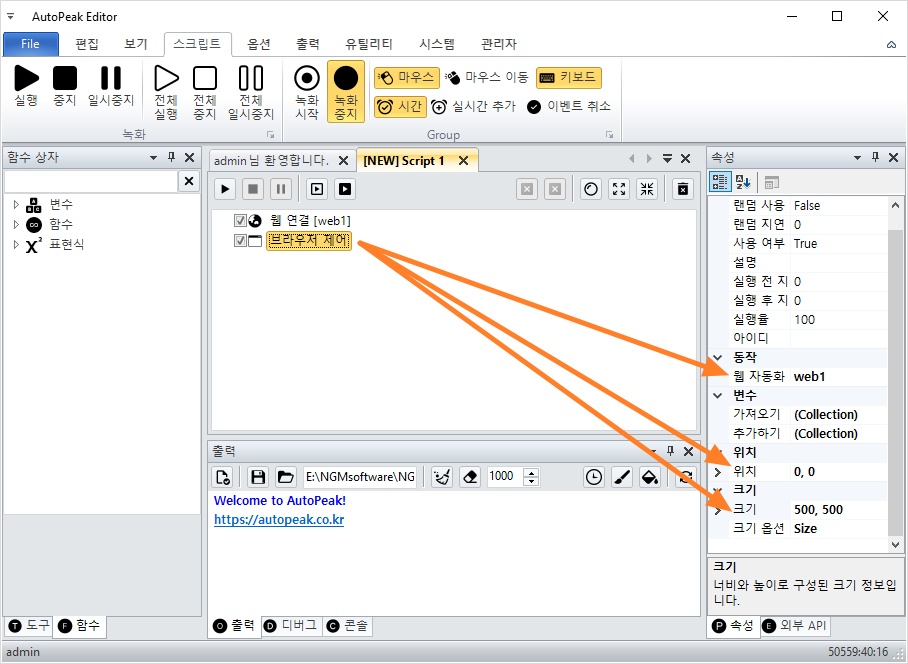Viewport: 908px width, 664px height.
Task: Toggle the 마우스 recording option
Action: 407,78
